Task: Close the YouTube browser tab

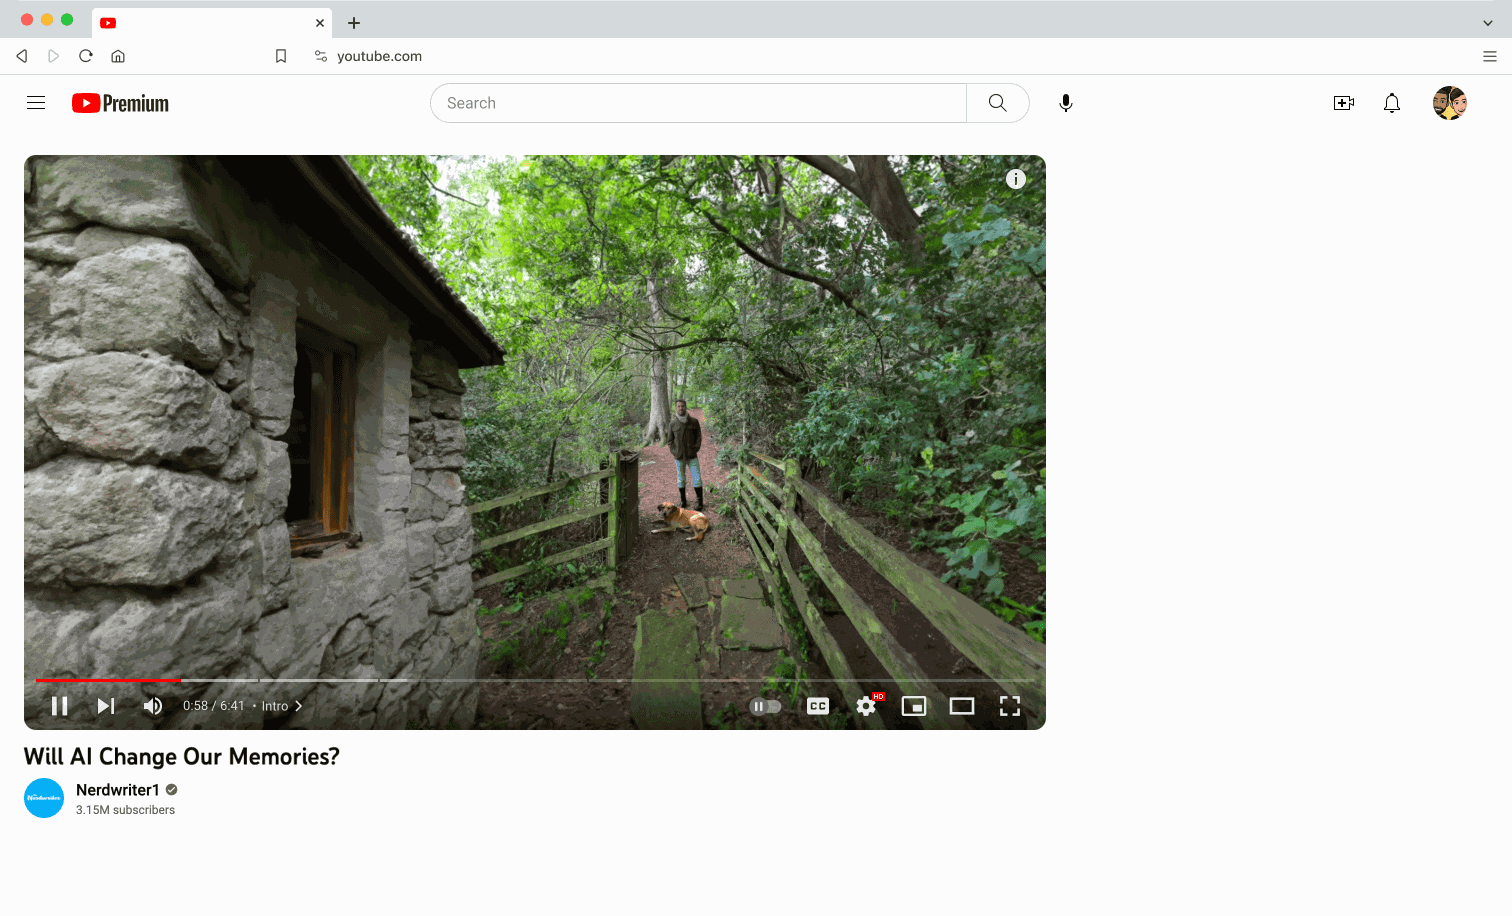Action: (x=320, y=23)
